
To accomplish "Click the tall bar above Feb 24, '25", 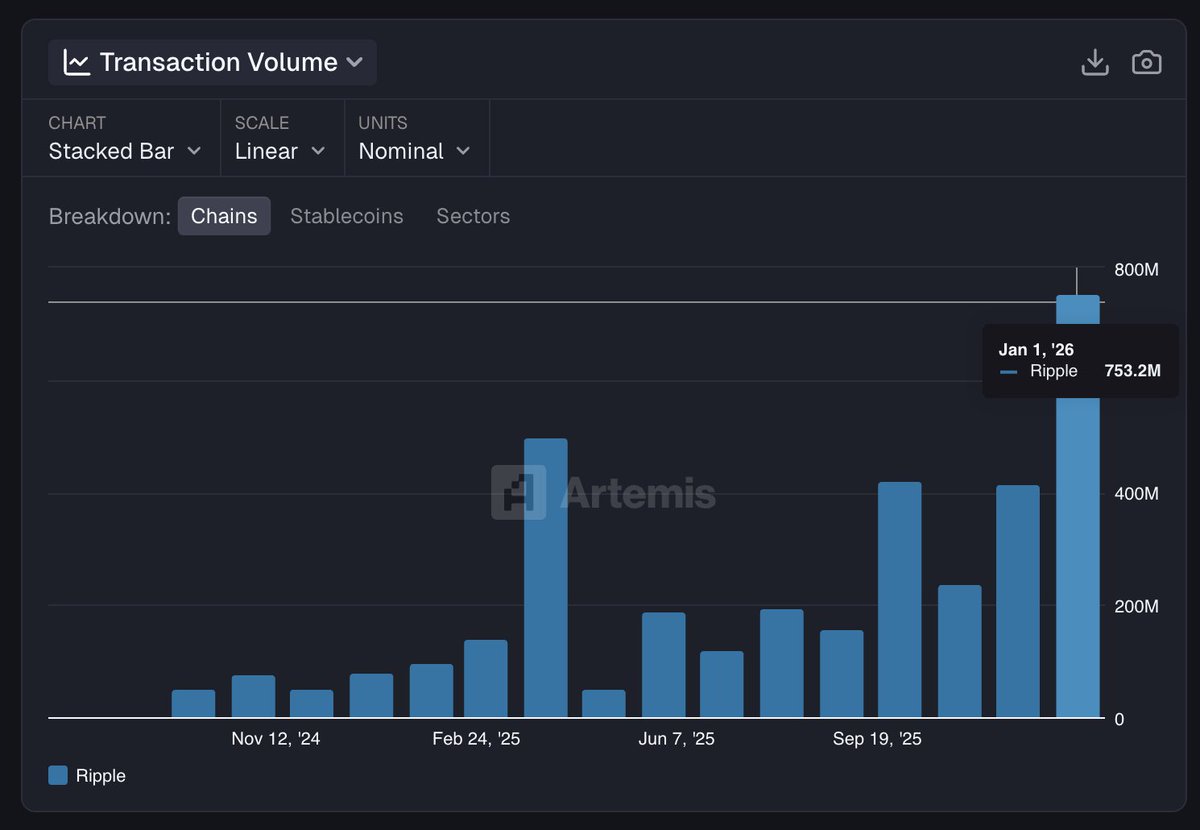I will [x=545, y=578].
